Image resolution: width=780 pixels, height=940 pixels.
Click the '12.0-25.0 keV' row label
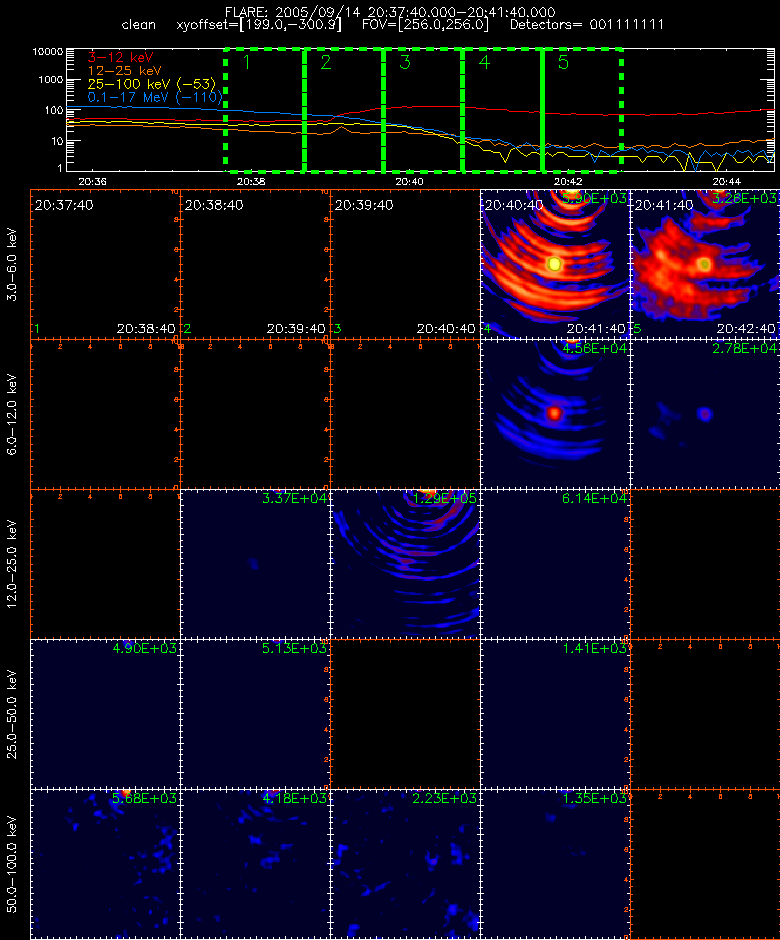[x=12, y=565]
